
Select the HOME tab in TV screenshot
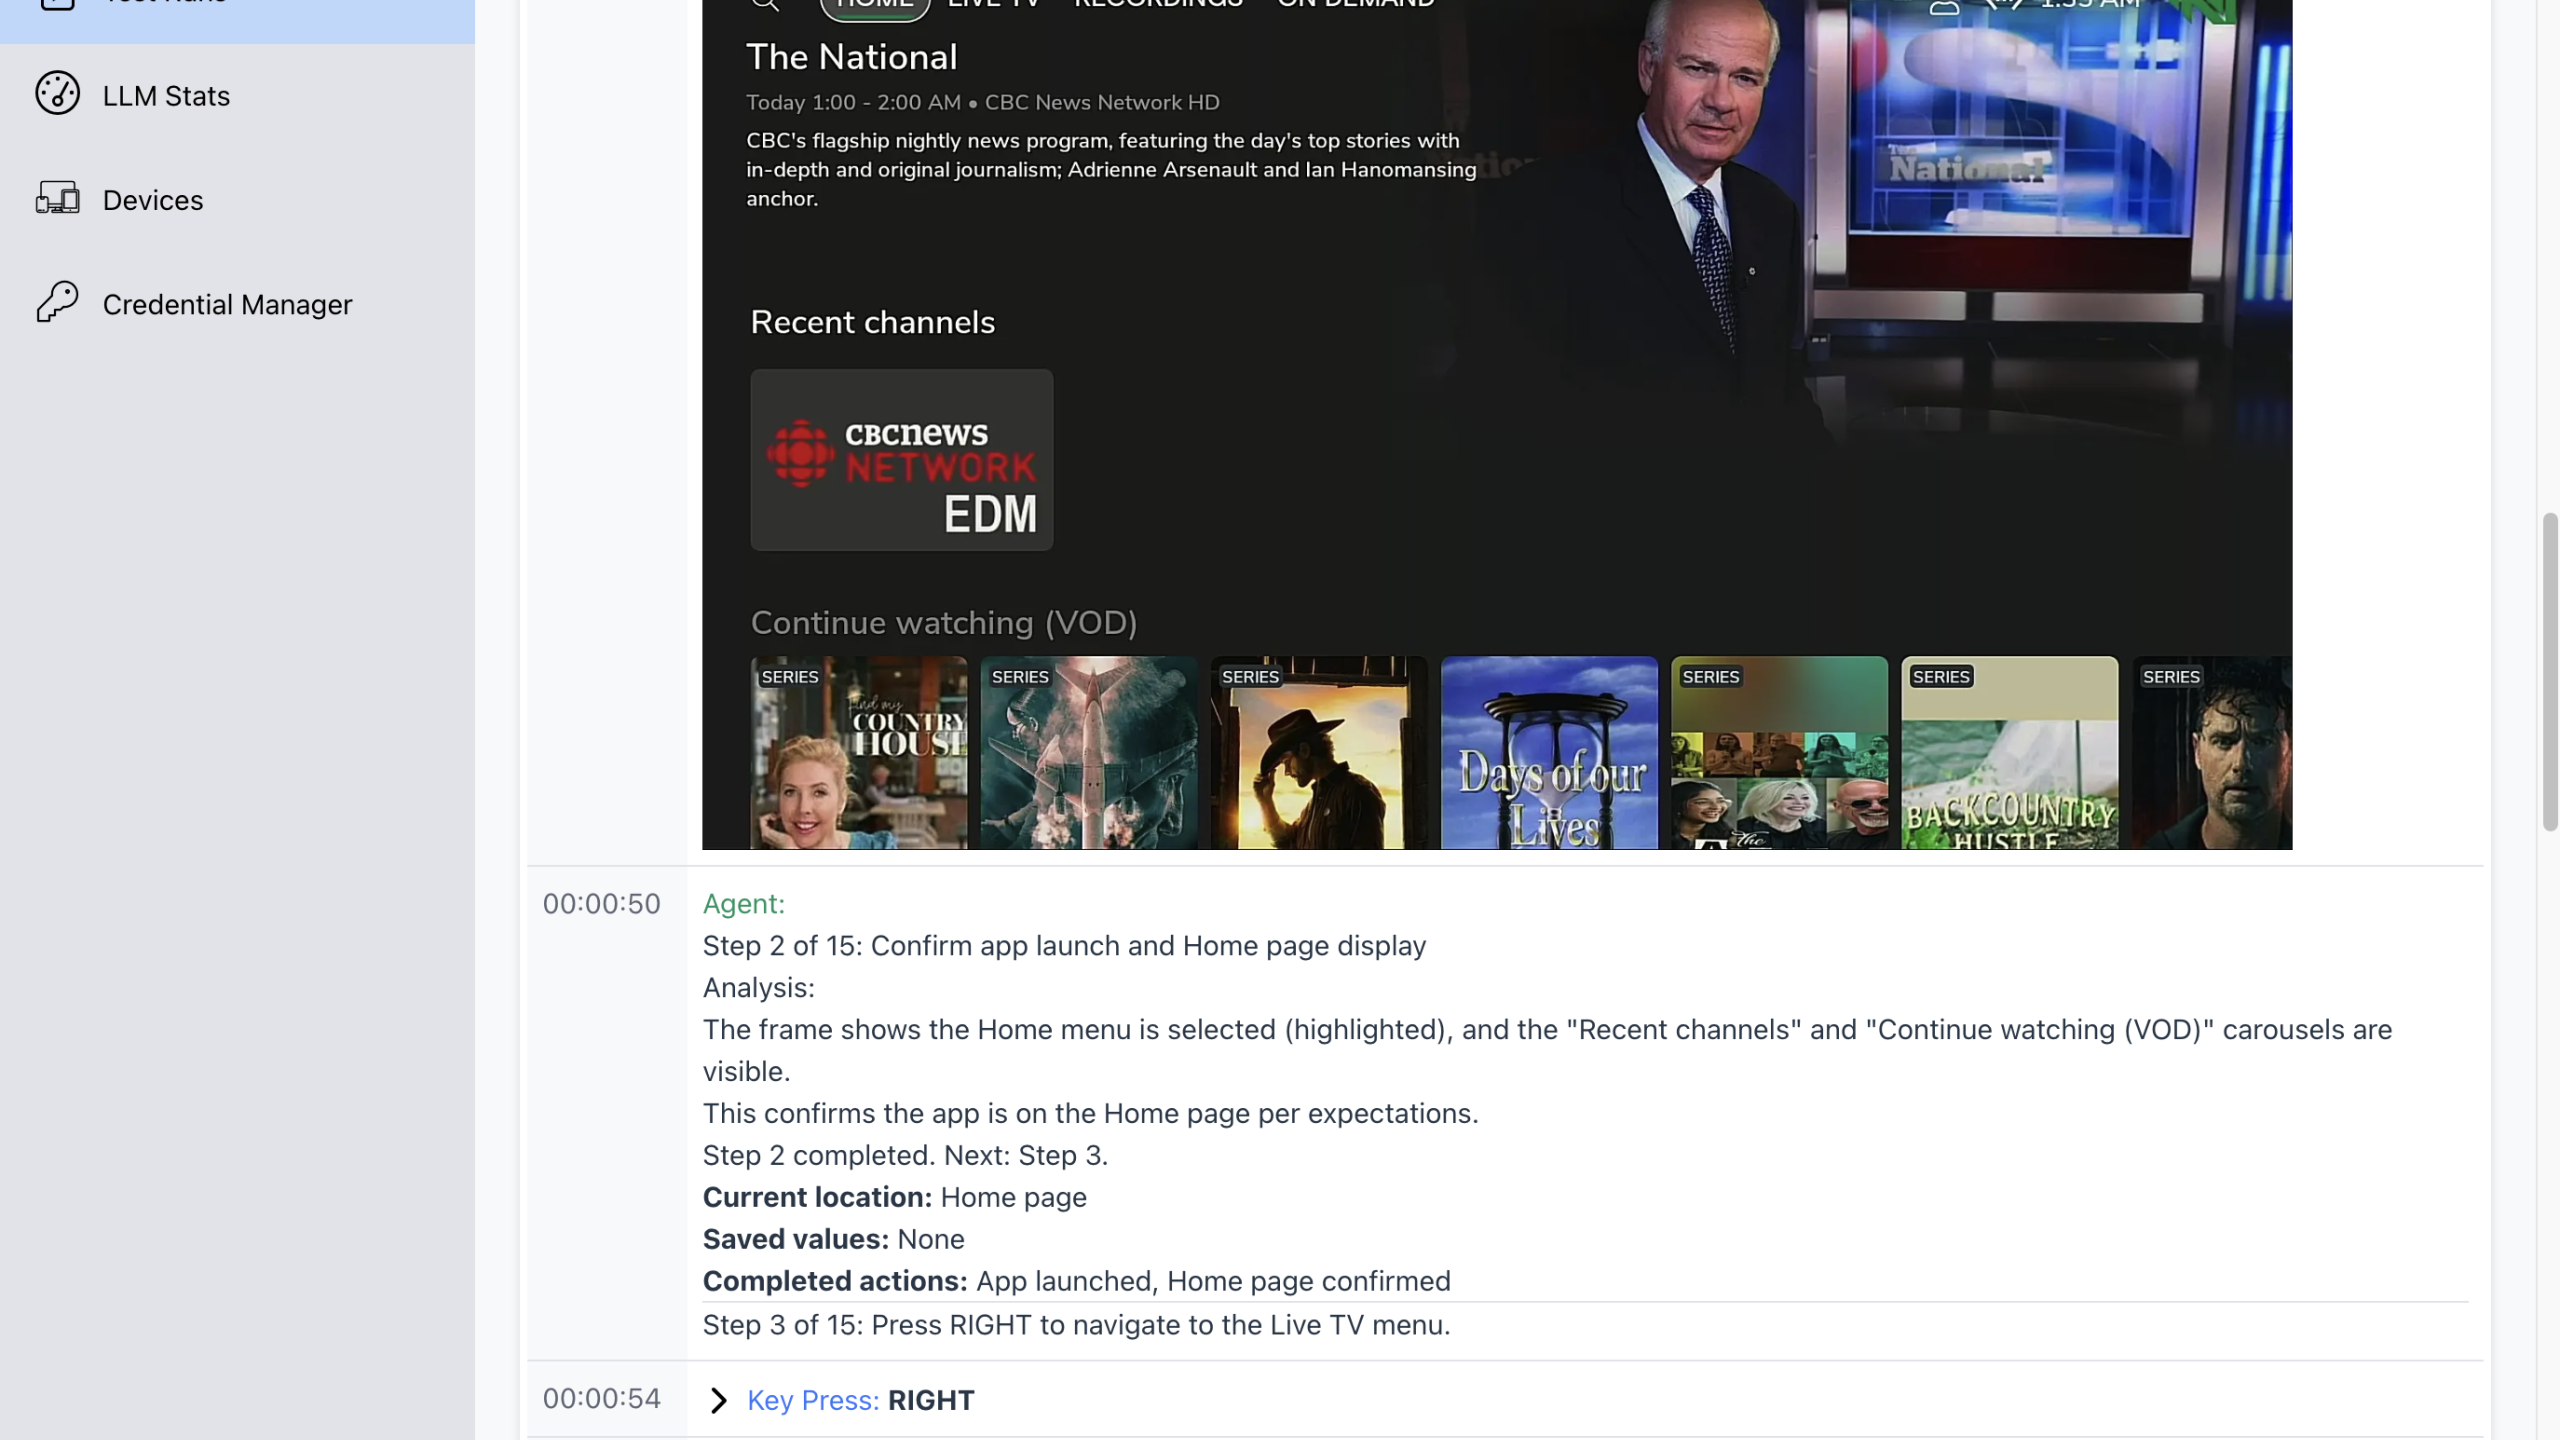875,6
